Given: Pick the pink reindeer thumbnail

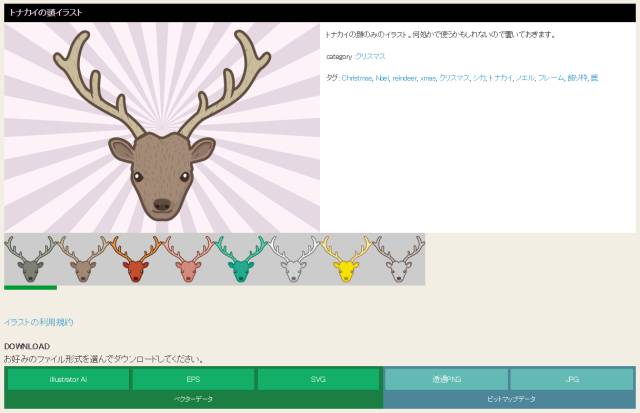Looking at the screenshot, I should pyautogui.click(x=187, y=260).
